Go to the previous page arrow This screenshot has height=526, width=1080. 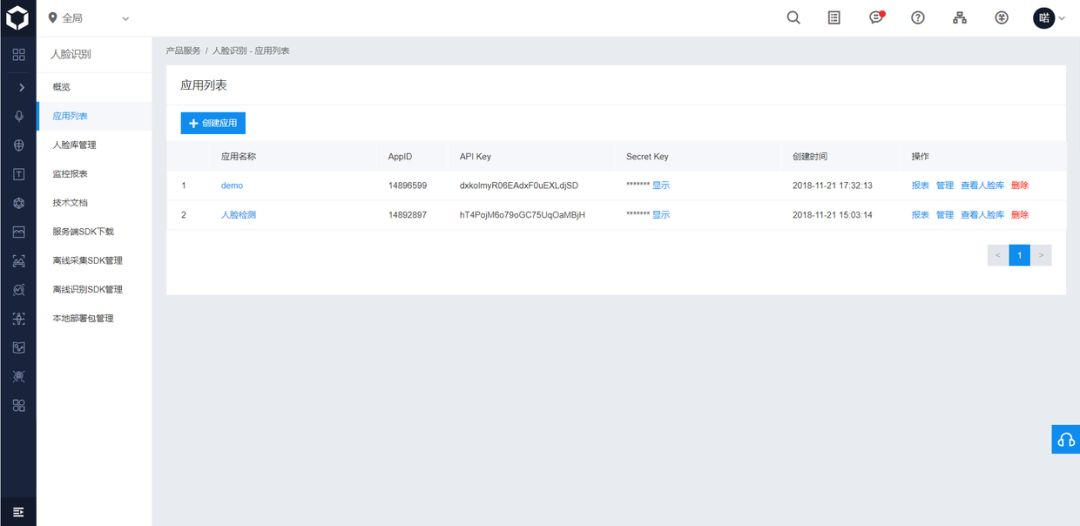click(x=998, y=255)
